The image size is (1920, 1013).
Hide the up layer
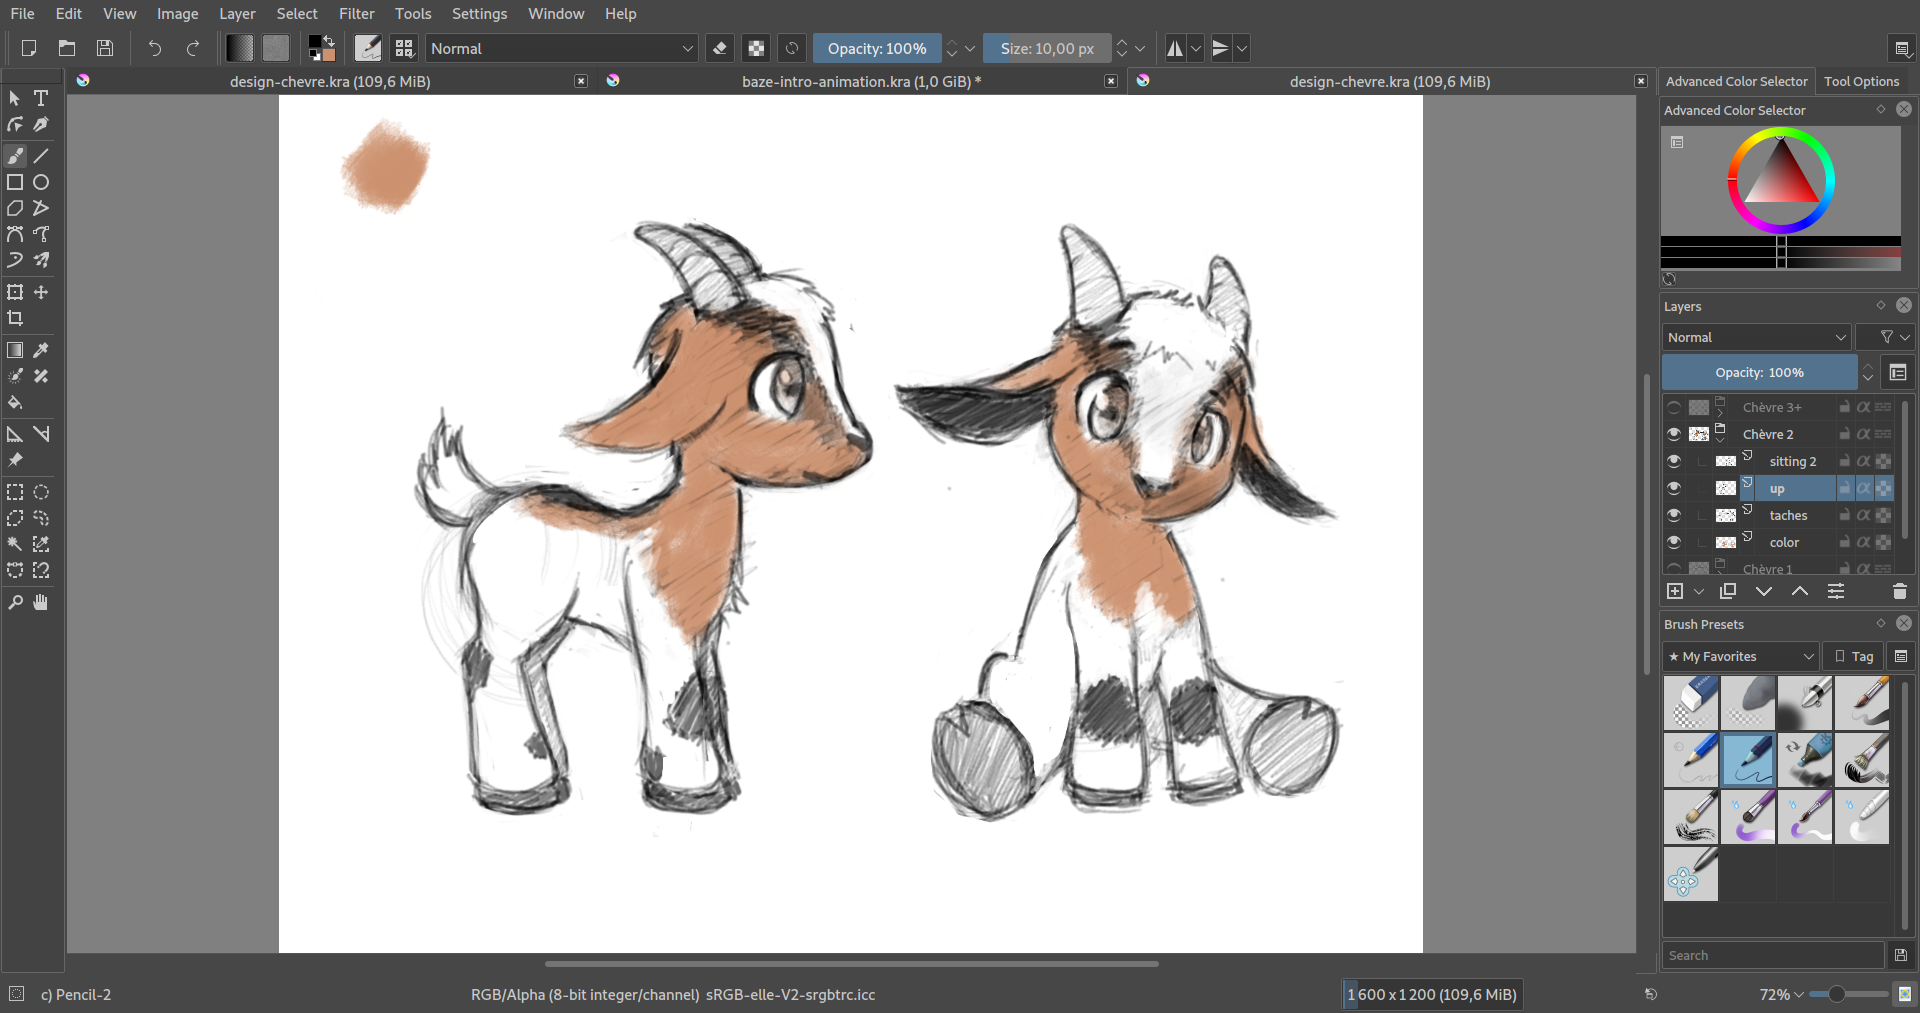(1673, 488)
